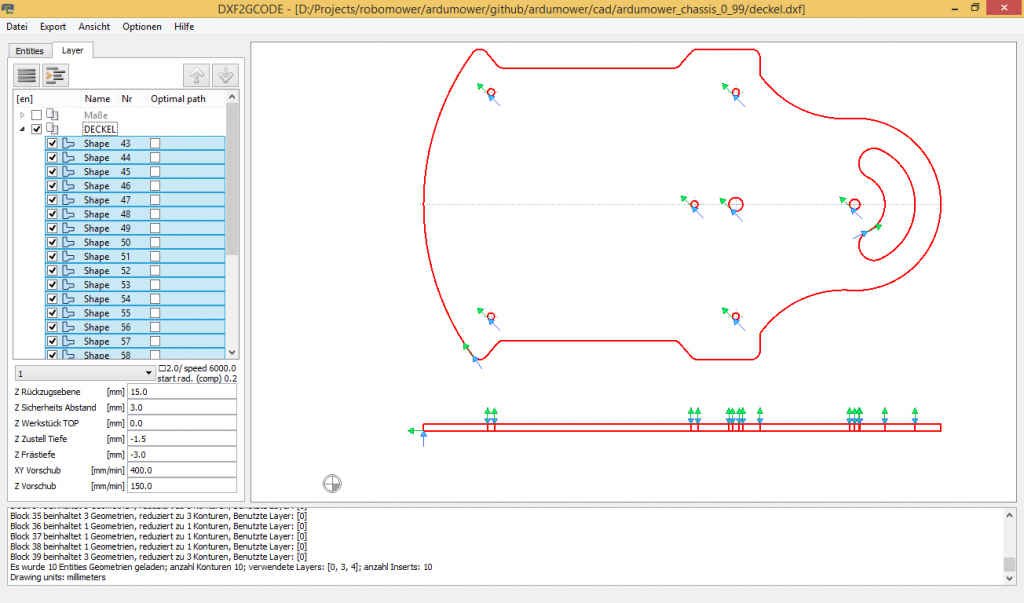Image resolution: width=1024 pixels, height=603 pixels.
Task: Open the Hilfe menu
Action: point(185,27)
